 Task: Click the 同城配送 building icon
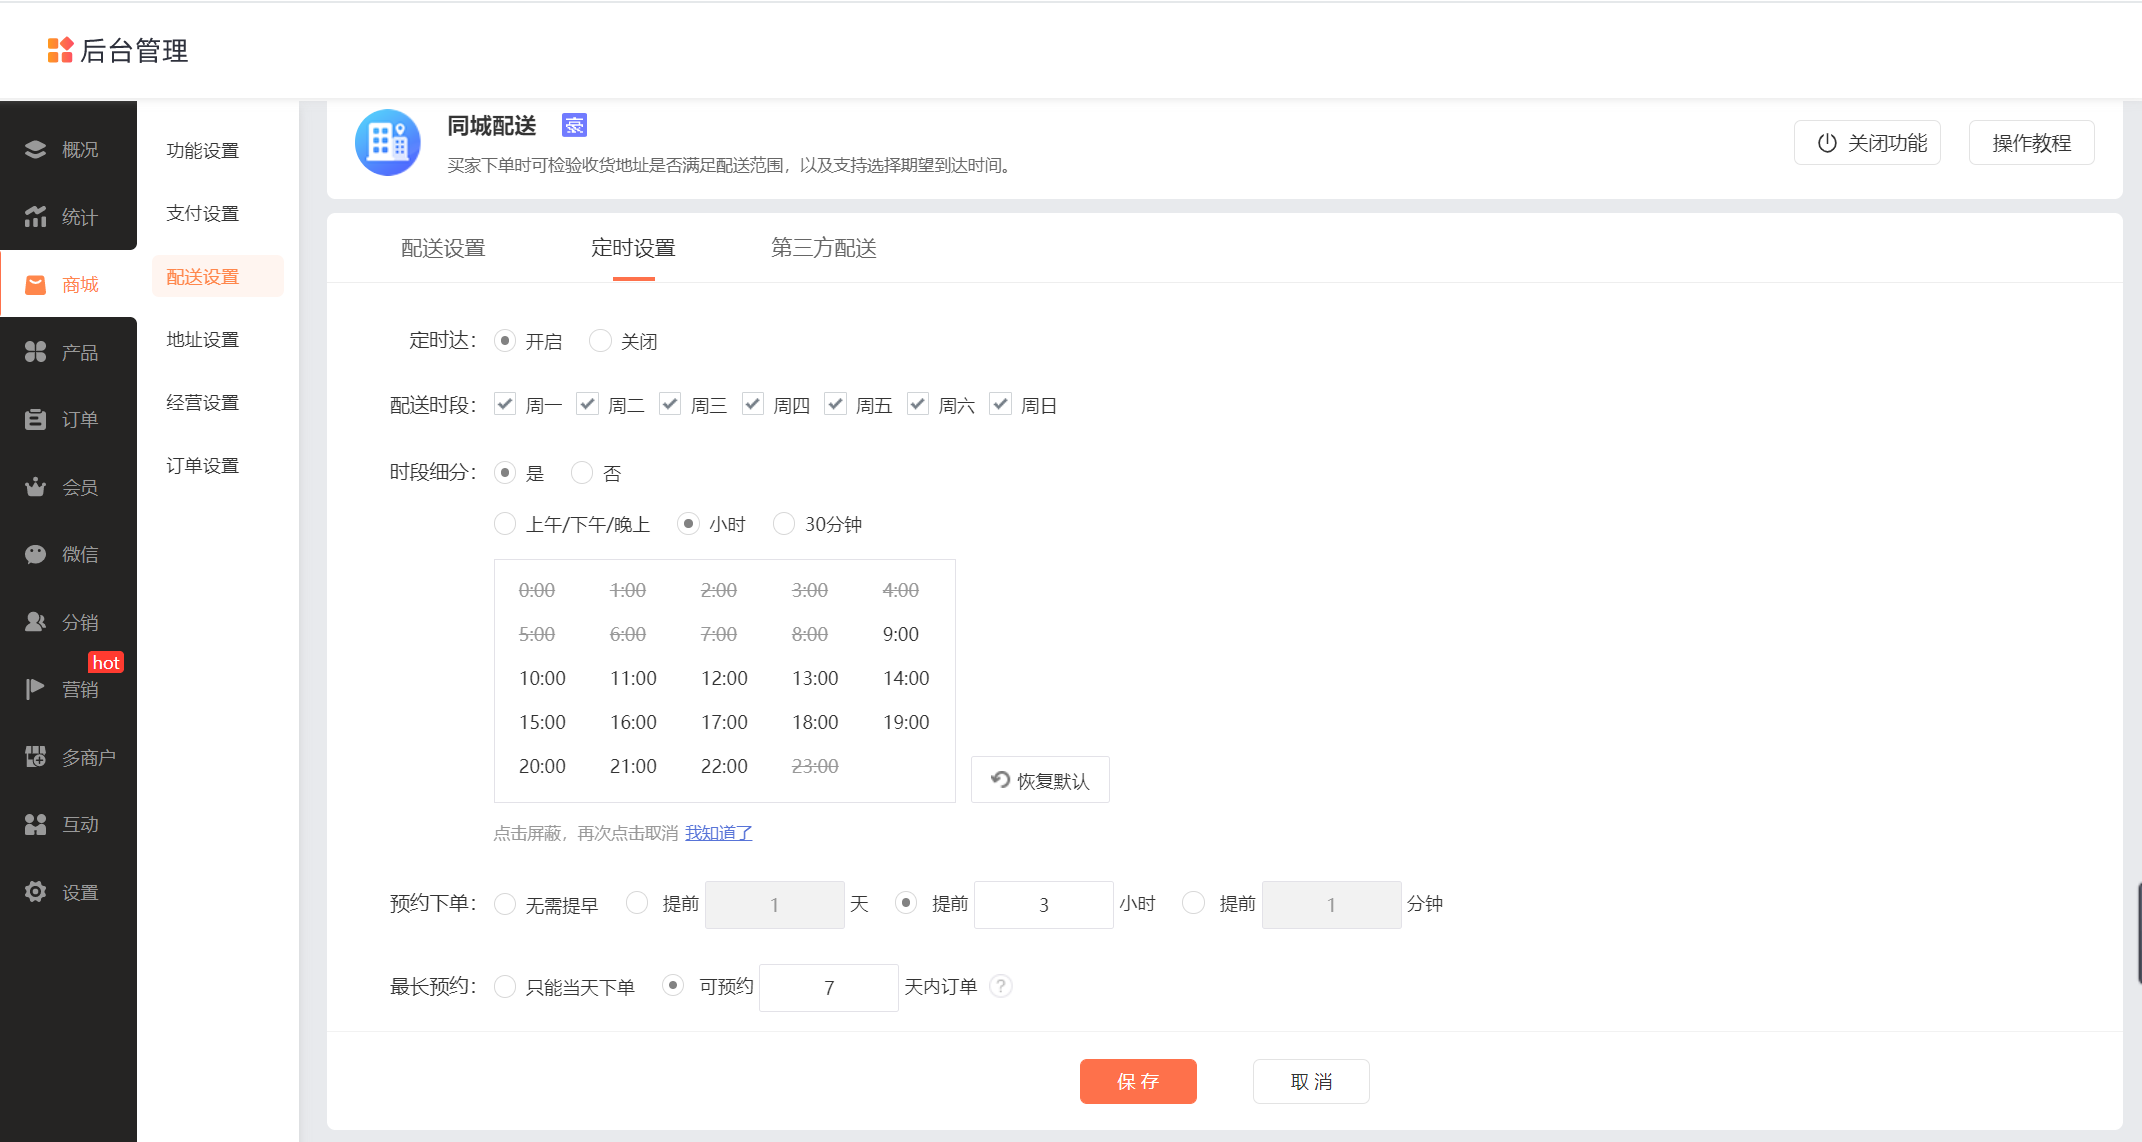click(x=388, y=142)
